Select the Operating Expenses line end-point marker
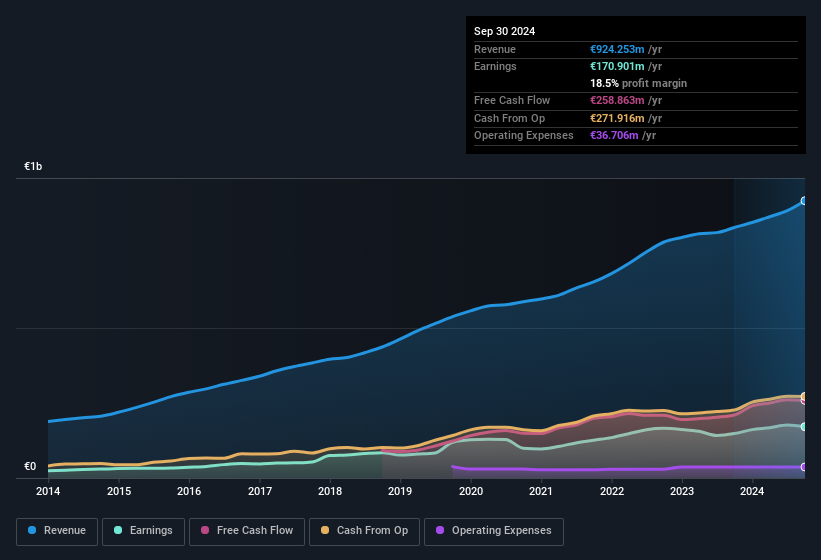 tap(804, 467)
